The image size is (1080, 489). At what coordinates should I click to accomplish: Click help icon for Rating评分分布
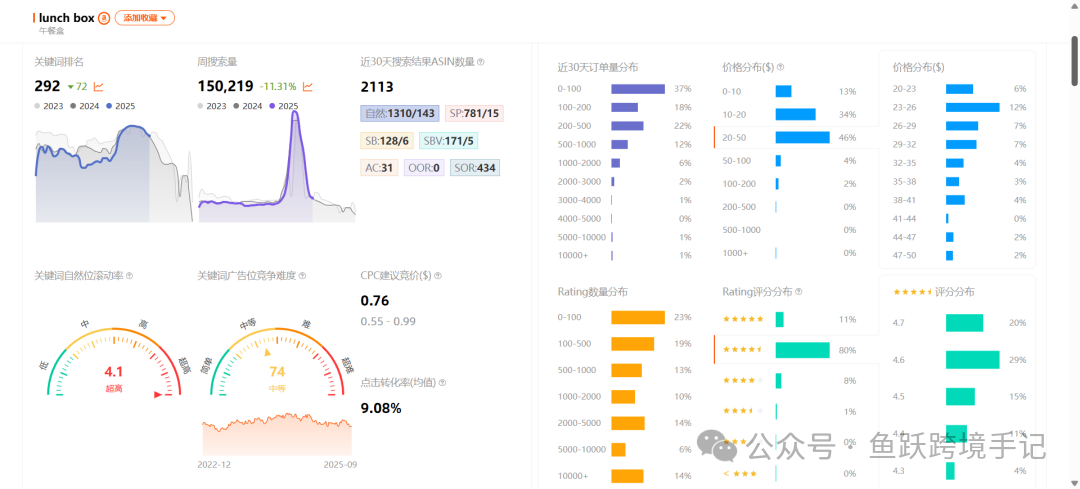pos(798,292)
